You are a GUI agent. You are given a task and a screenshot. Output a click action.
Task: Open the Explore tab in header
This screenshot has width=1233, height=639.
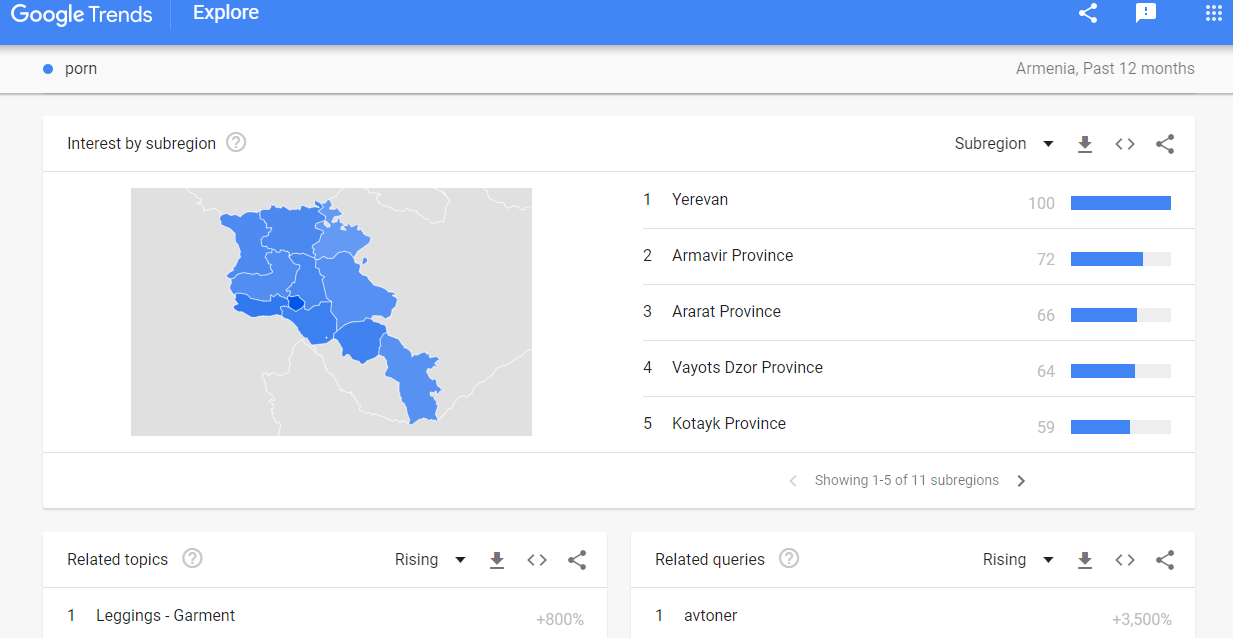(226, 13)
